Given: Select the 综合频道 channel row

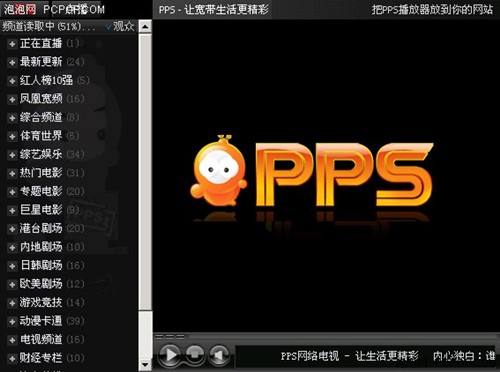Looking at the screenshot, I should (50, 117).
